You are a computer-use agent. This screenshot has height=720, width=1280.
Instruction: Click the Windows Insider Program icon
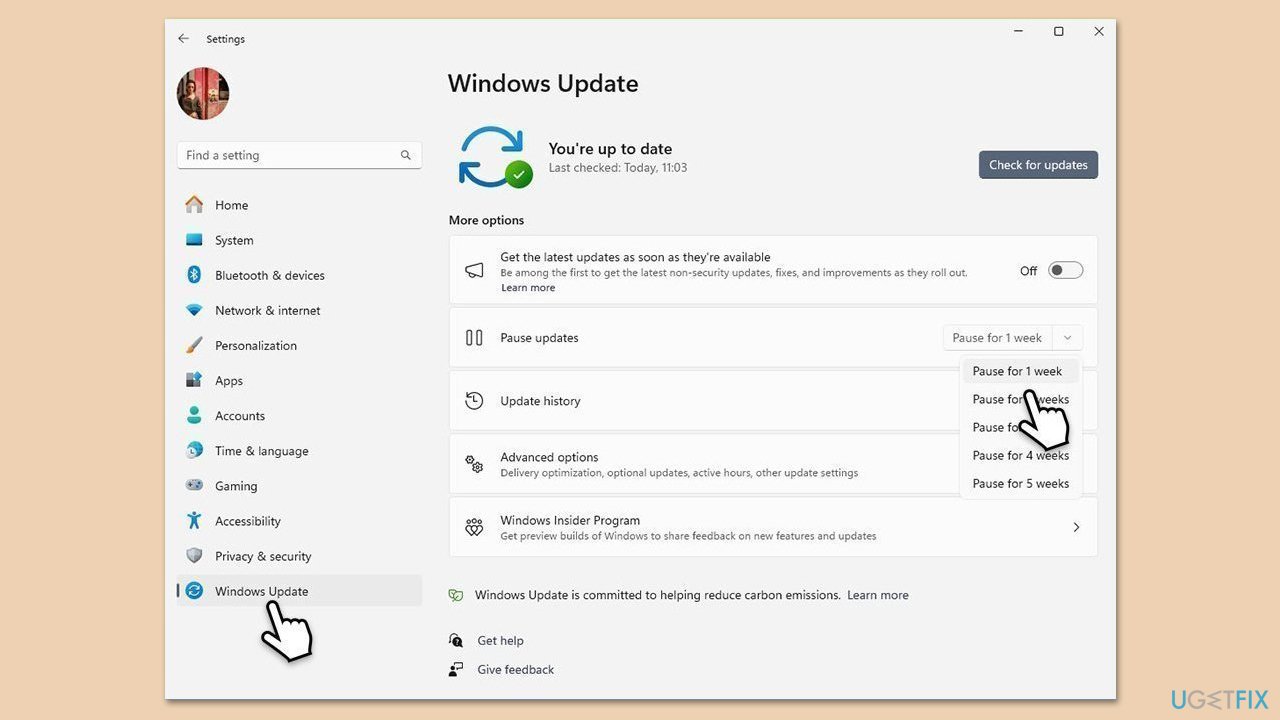[474, 527]
